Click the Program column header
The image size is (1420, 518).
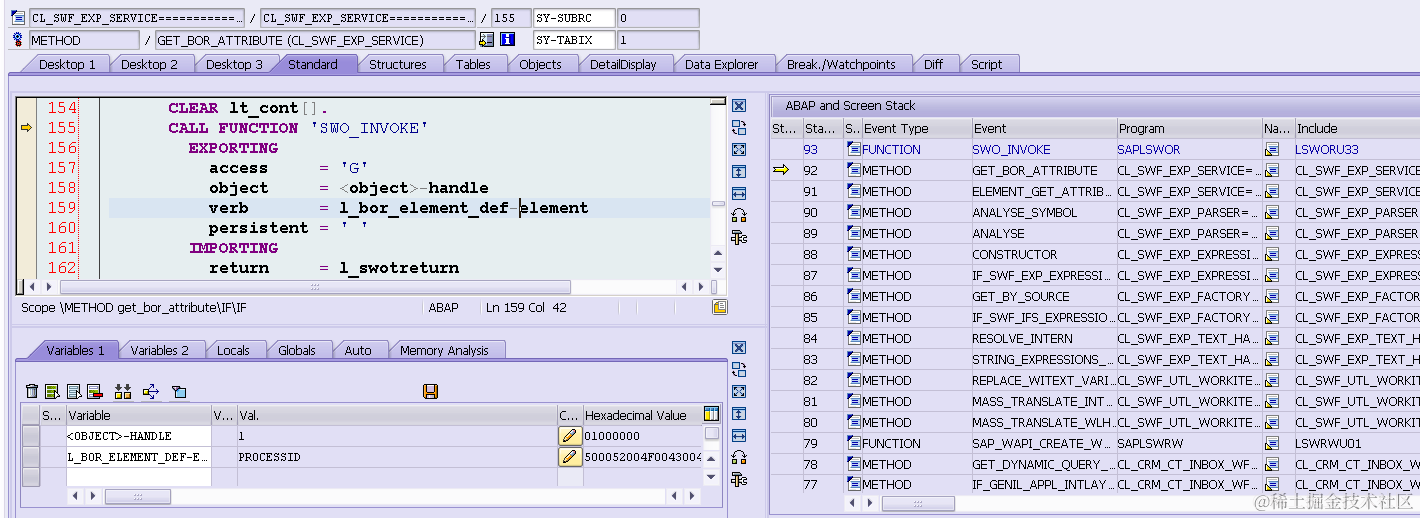click(x=1188, y=128)
